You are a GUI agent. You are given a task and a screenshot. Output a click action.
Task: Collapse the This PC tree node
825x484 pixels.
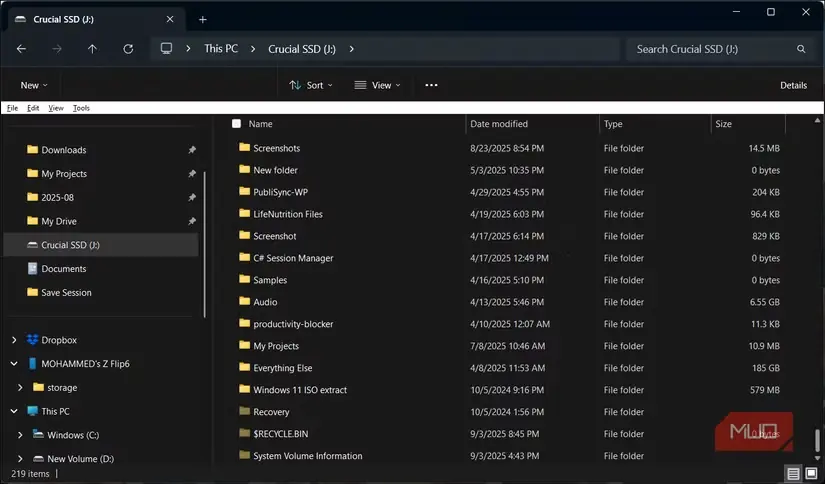pos(14,411)
